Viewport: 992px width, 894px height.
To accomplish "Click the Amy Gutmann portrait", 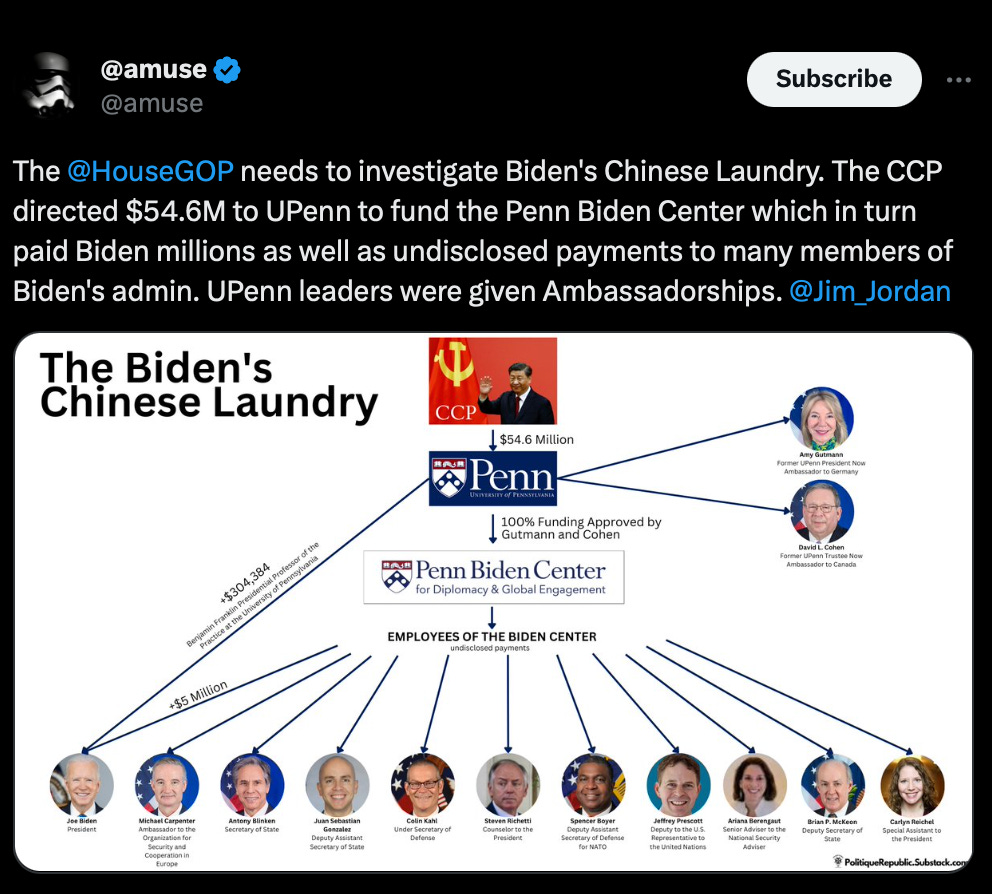I will point(821,418).
